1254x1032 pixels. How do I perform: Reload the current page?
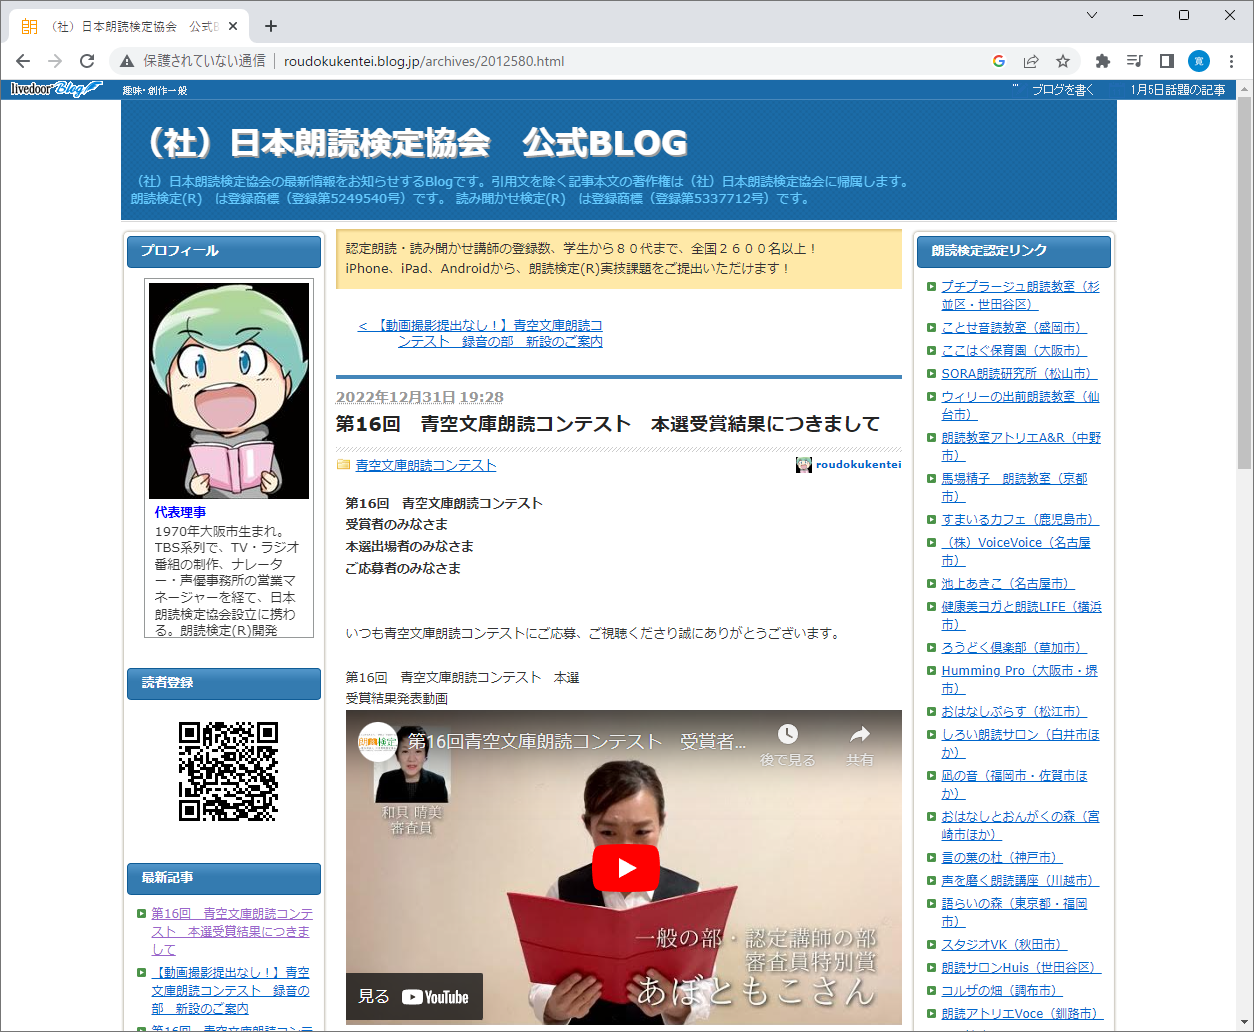(87, 61)
